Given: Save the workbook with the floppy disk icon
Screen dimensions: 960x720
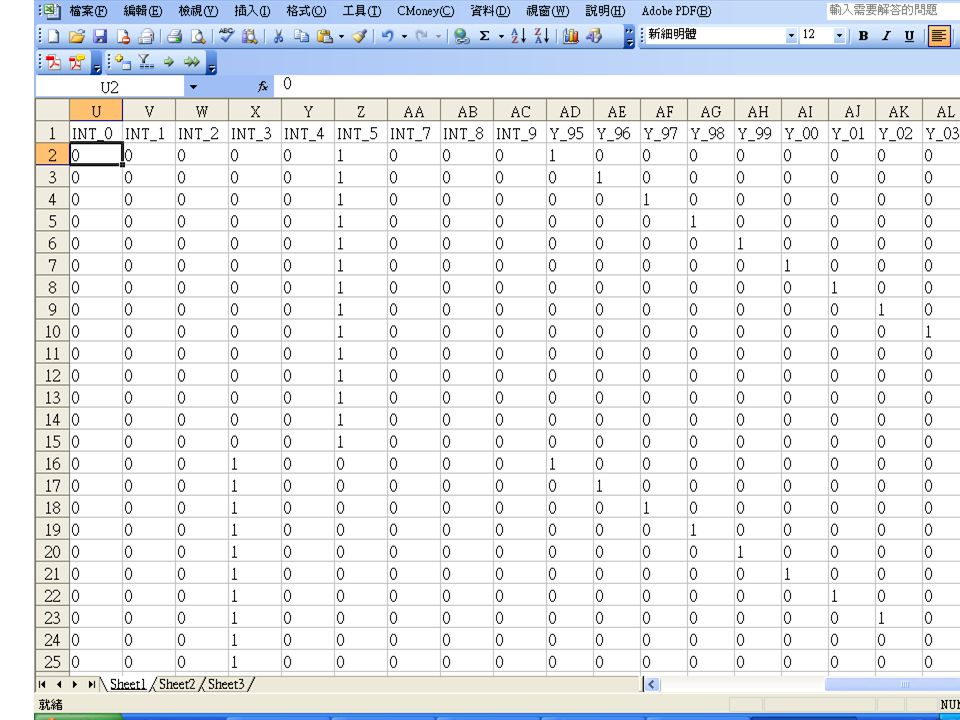Looking at the screenshot, I should pos(100,37).
